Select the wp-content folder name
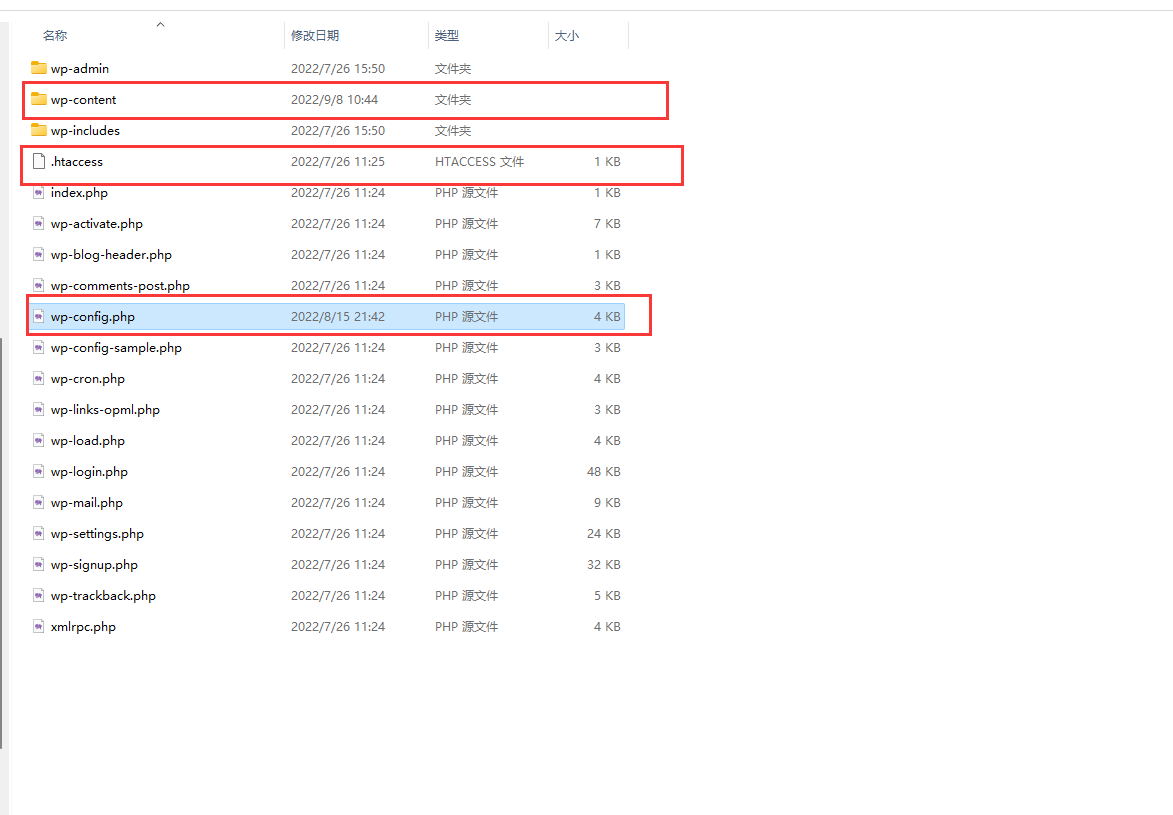Screen dimensions: 1173x815 click(x=84, y=100)
